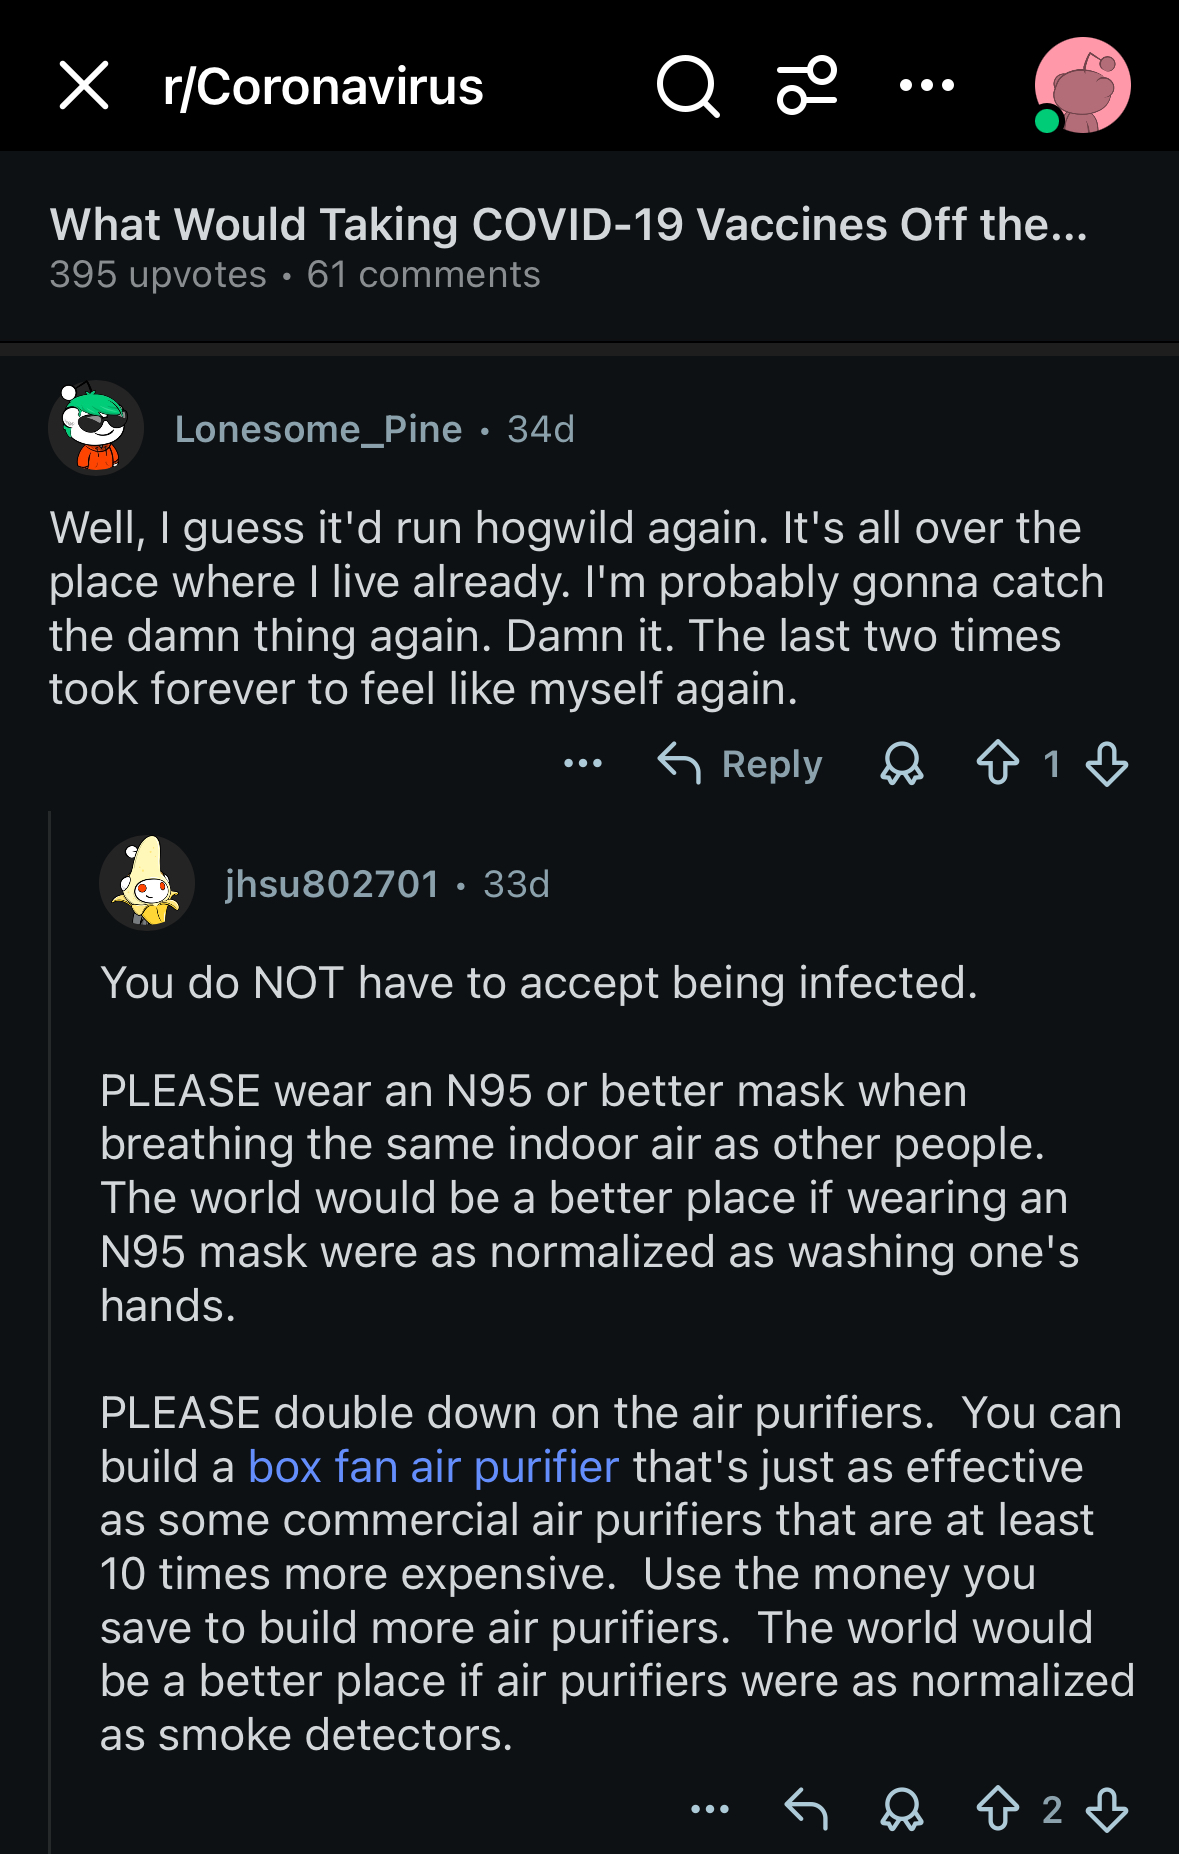Open the header three-dot overflow menu
This screenshot has width=1179, height=1854.
pos(926,86)
